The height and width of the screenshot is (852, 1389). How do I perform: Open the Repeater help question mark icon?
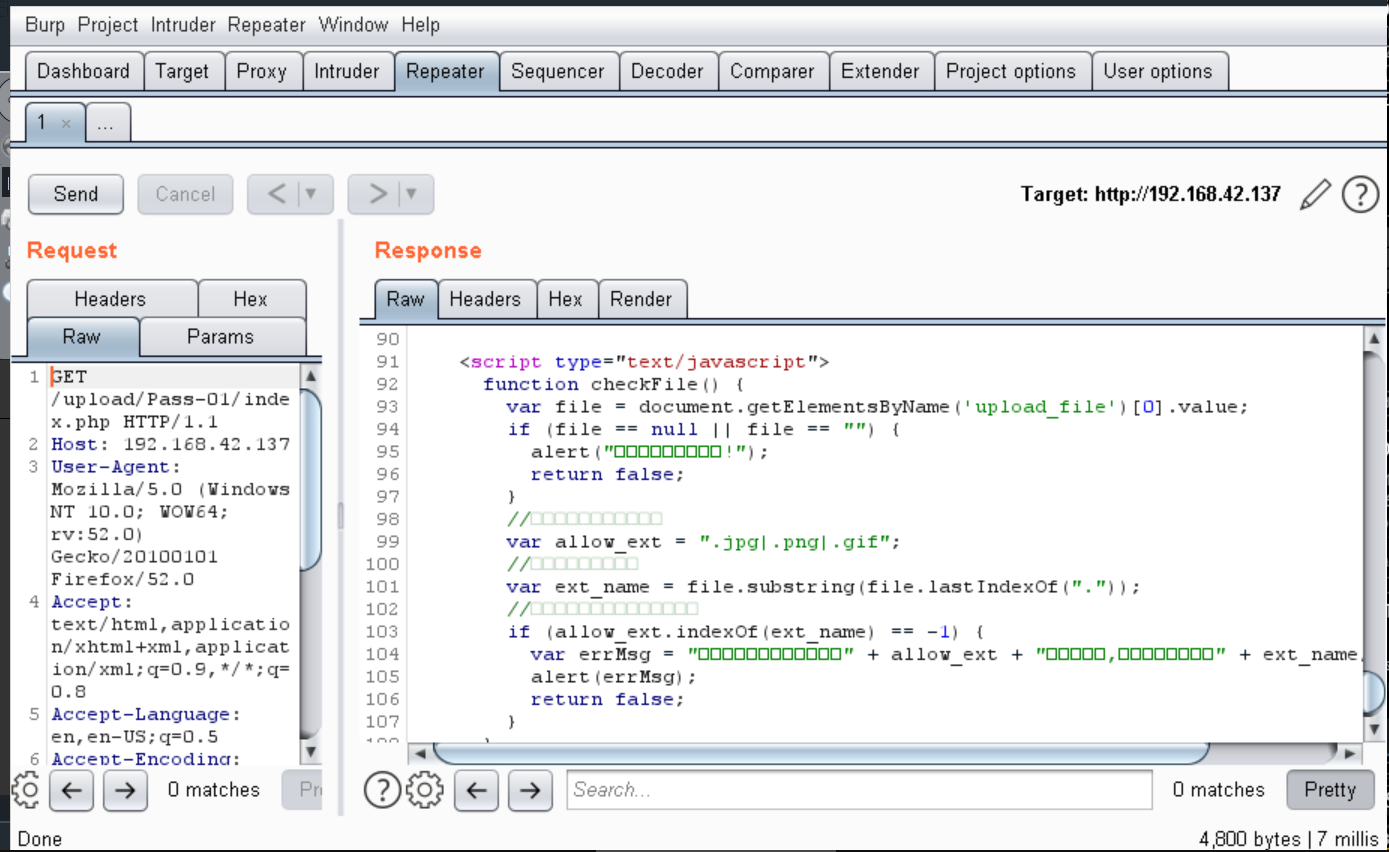pyautogui.click(x=1360, y=194)
